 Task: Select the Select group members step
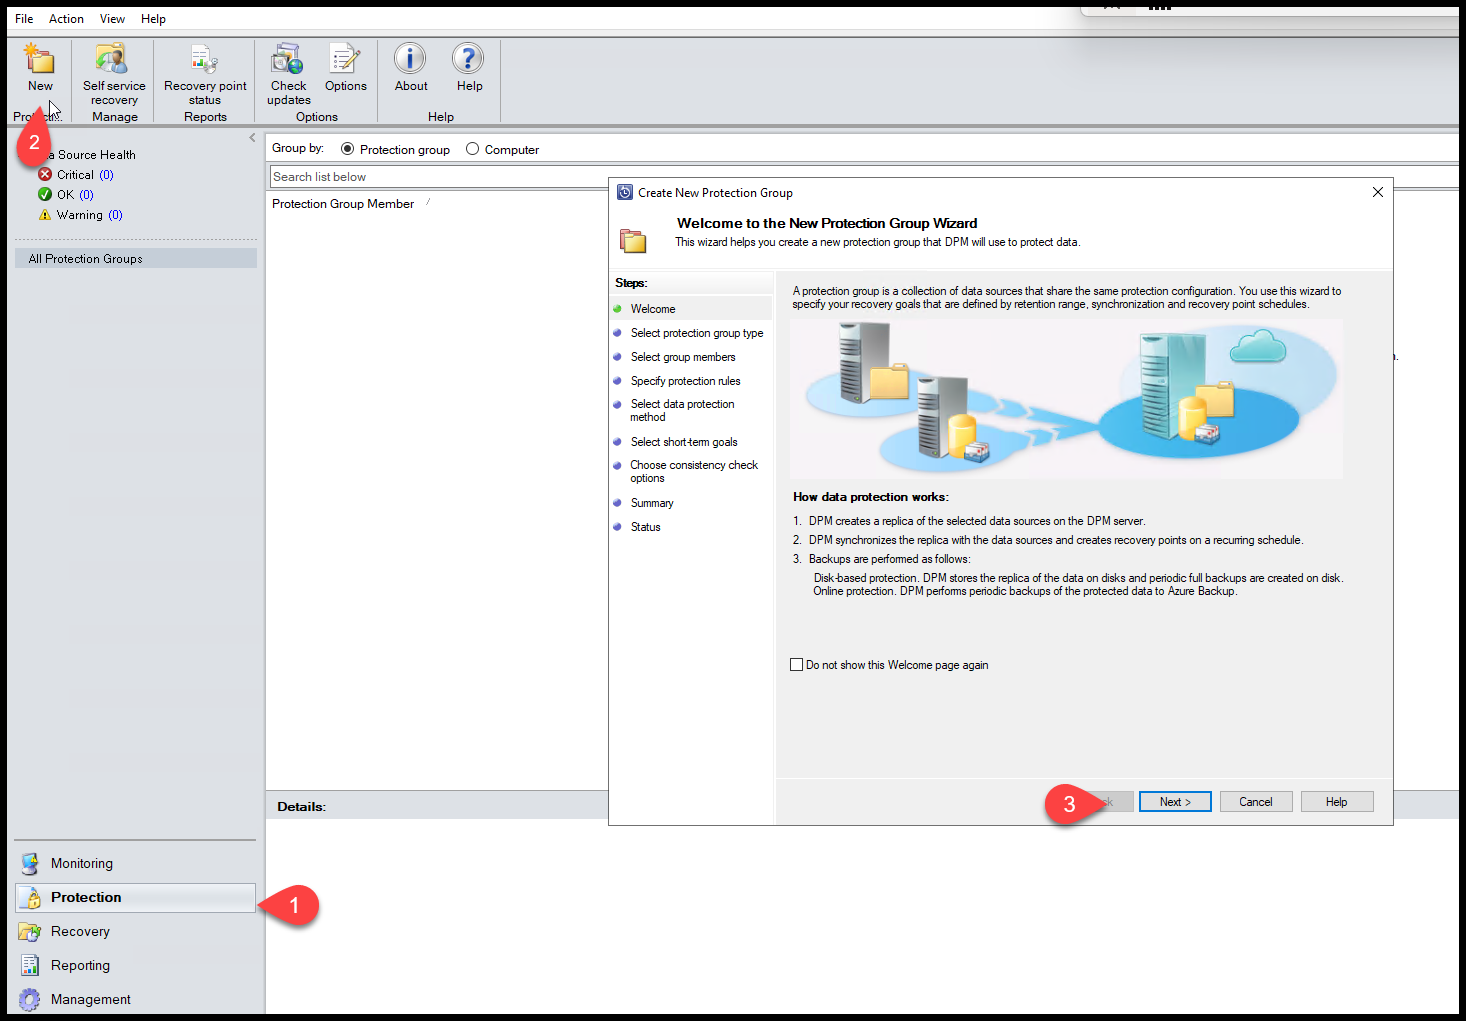click(x=683, y=357)
